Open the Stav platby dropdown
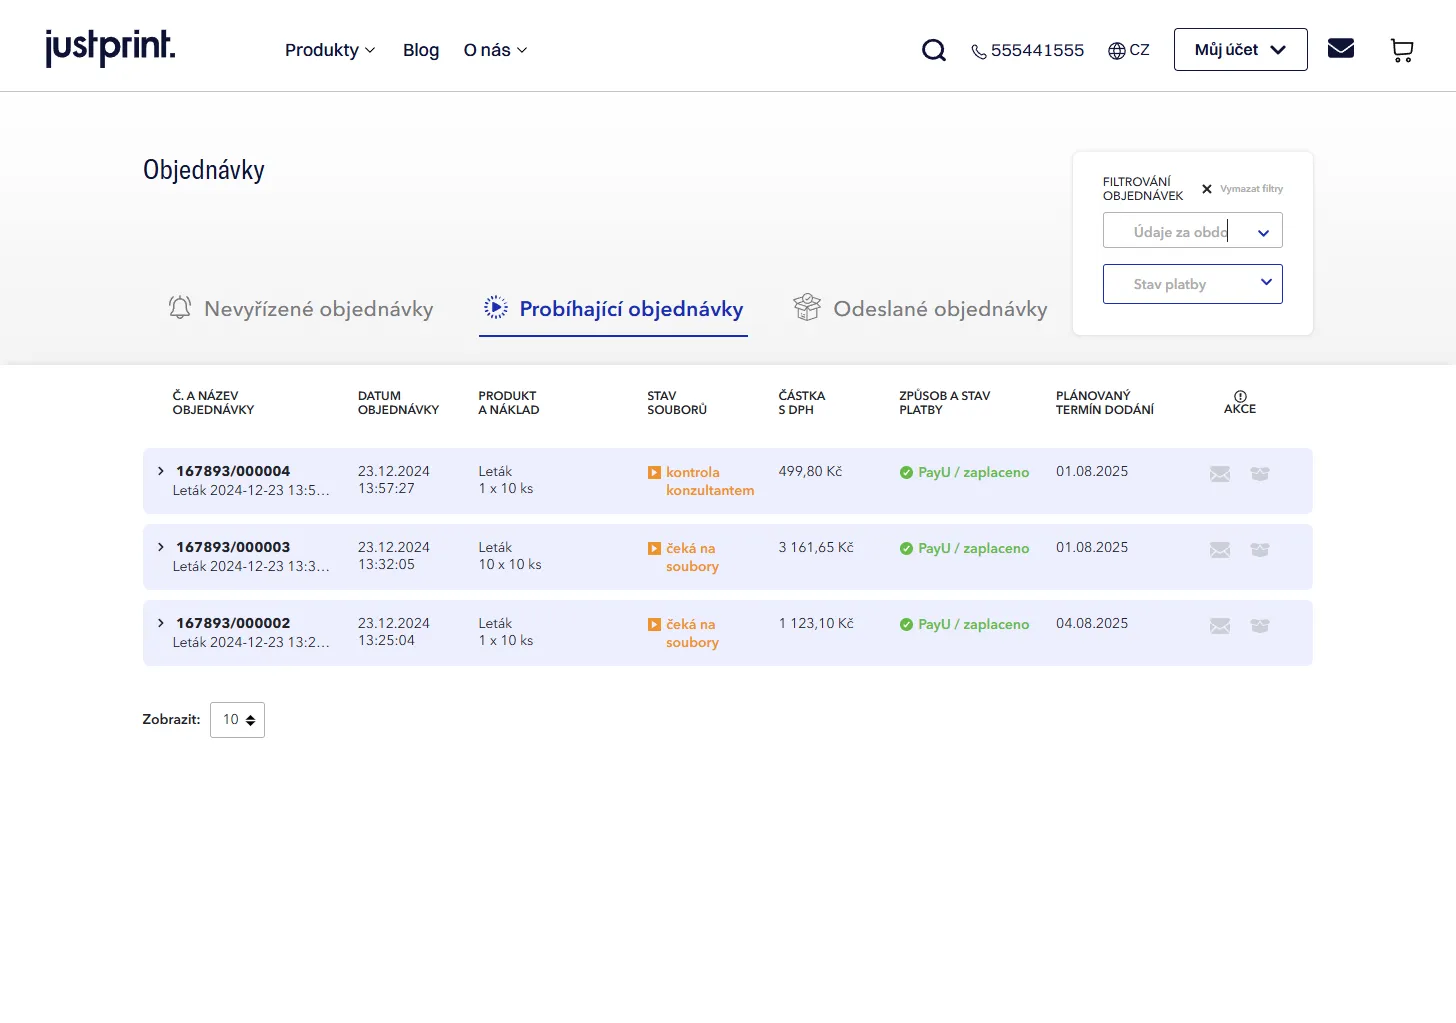Screen dimensions: 1456x1023 tap(1192, 284)
